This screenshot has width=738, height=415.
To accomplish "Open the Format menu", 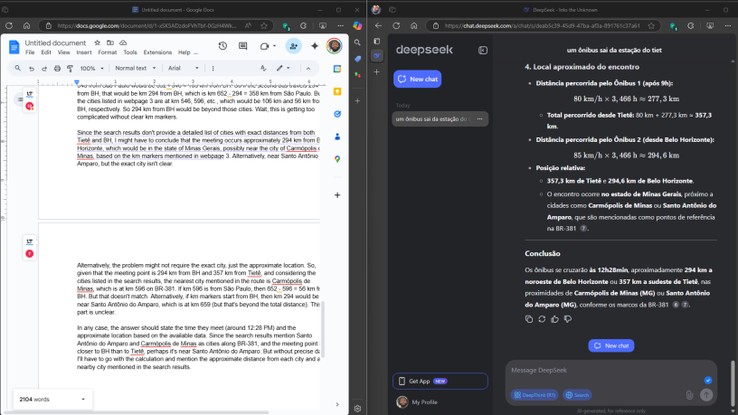I will click(x=107, y=53).
